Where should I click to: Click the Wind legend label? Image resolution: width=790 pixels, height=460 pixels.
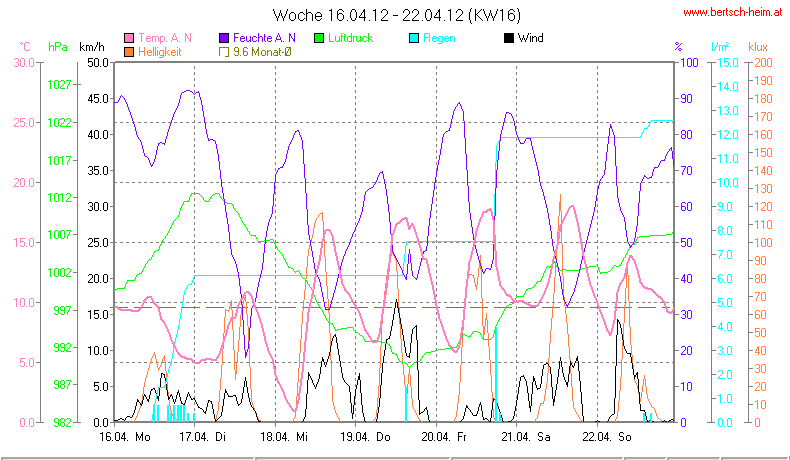pyautogui.click(x=531, y=38)
